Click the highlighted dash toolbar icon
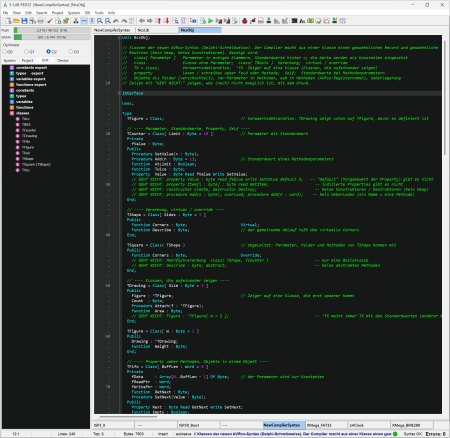Viewport: 450px width, 438px height. [x=84, y=21]
